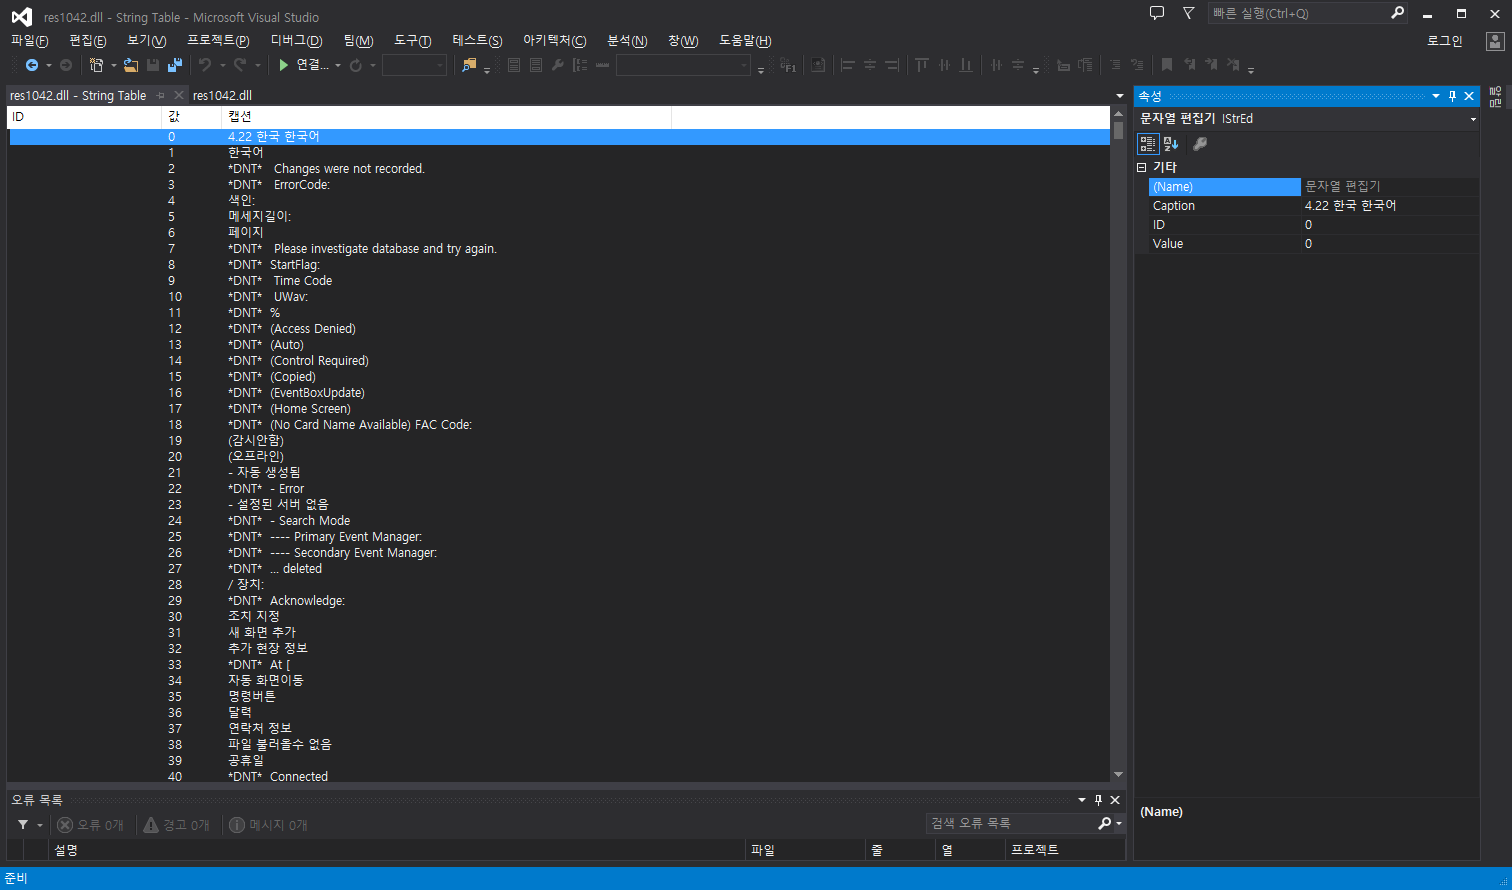Open the debug target dropdown next to 연결
The height and width of the screenshot is (890, 1512).
click(339, 64)
